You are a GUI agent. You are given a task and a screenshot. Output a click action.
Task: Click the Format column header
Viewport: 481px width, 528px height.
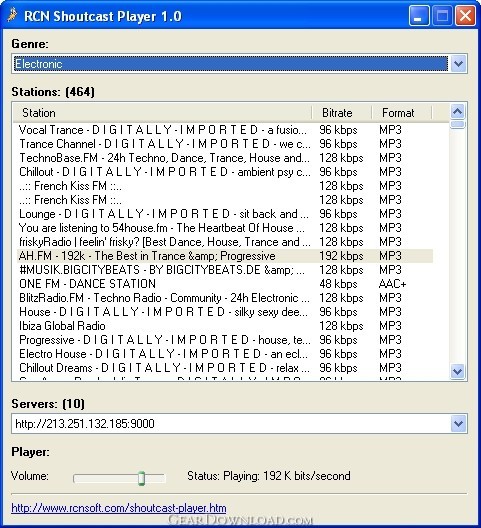click(x=402, y=113)
